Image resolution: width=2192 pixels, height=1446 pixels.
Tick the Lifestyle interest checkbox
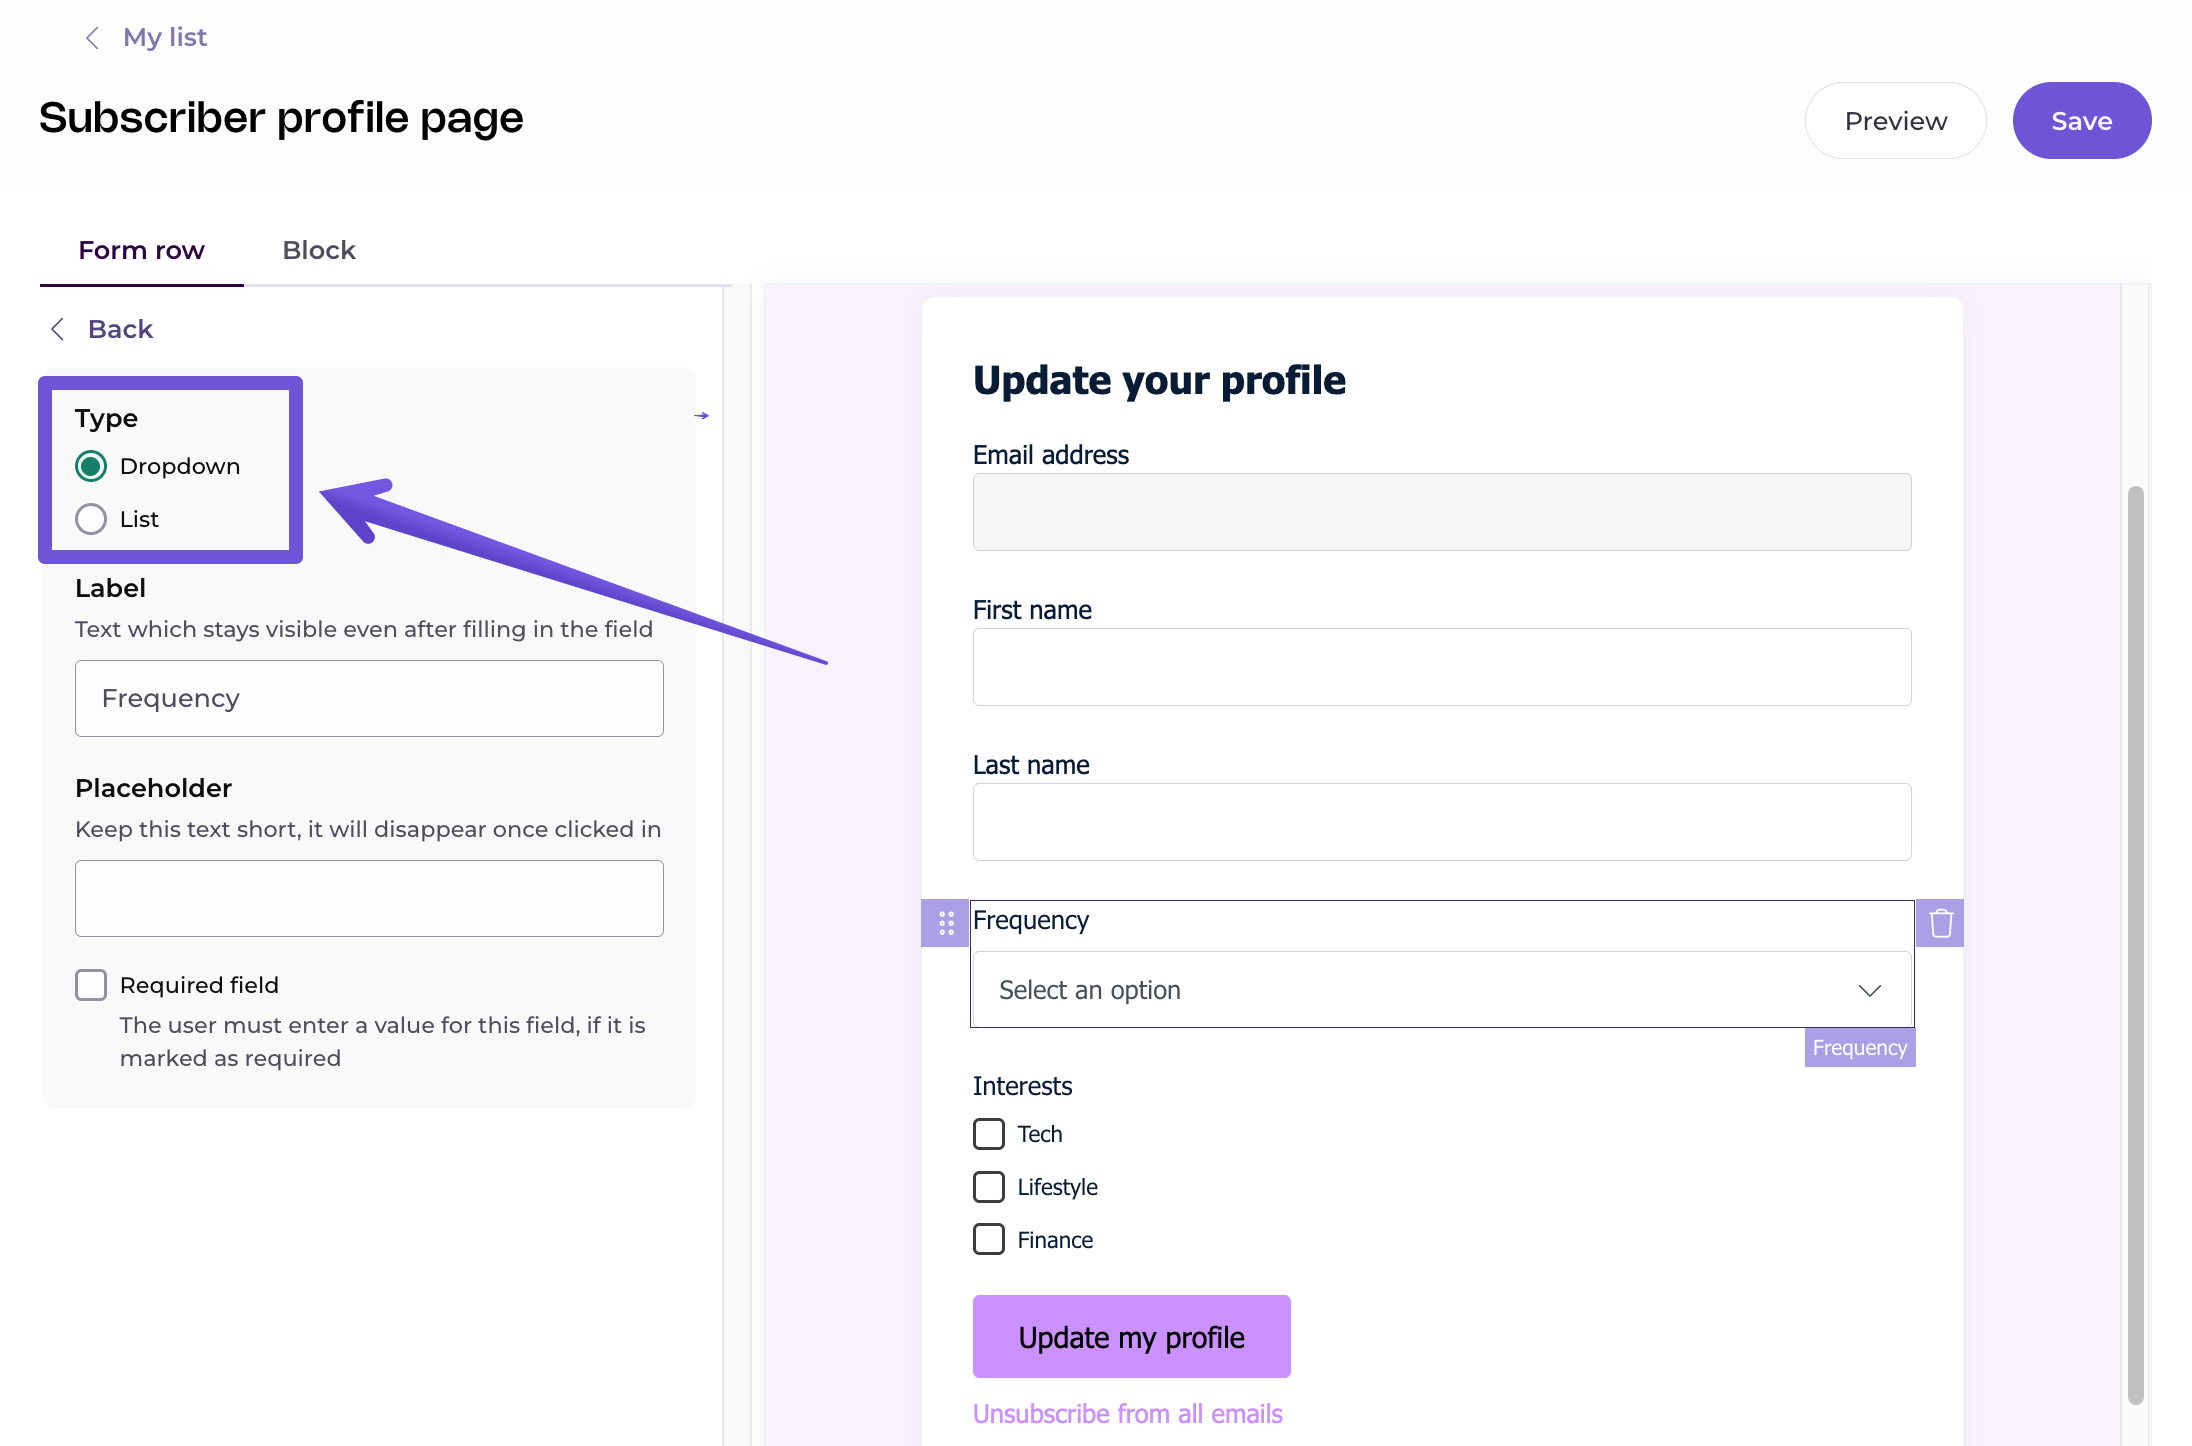pyautogui.click(x=989, y=1187)
